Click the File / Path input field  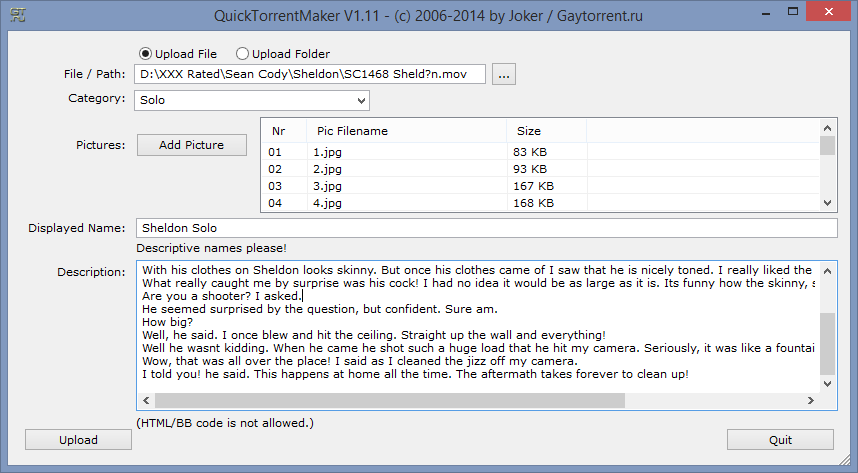coord(310,74)
